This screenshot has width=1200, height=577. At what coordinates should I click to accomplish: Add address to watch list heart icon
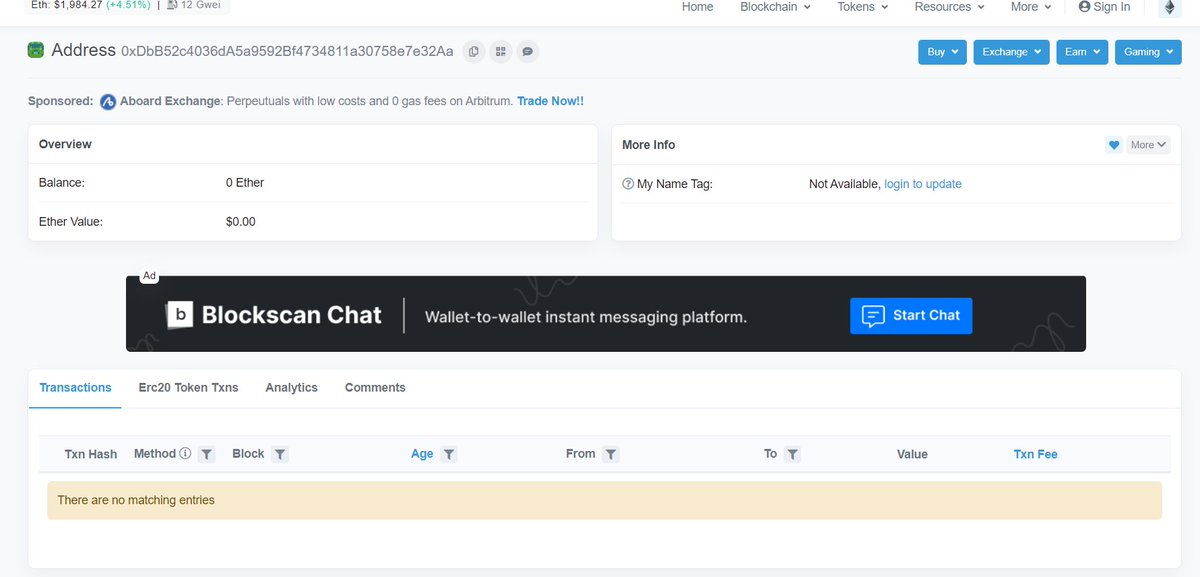tap(1114, 145)
